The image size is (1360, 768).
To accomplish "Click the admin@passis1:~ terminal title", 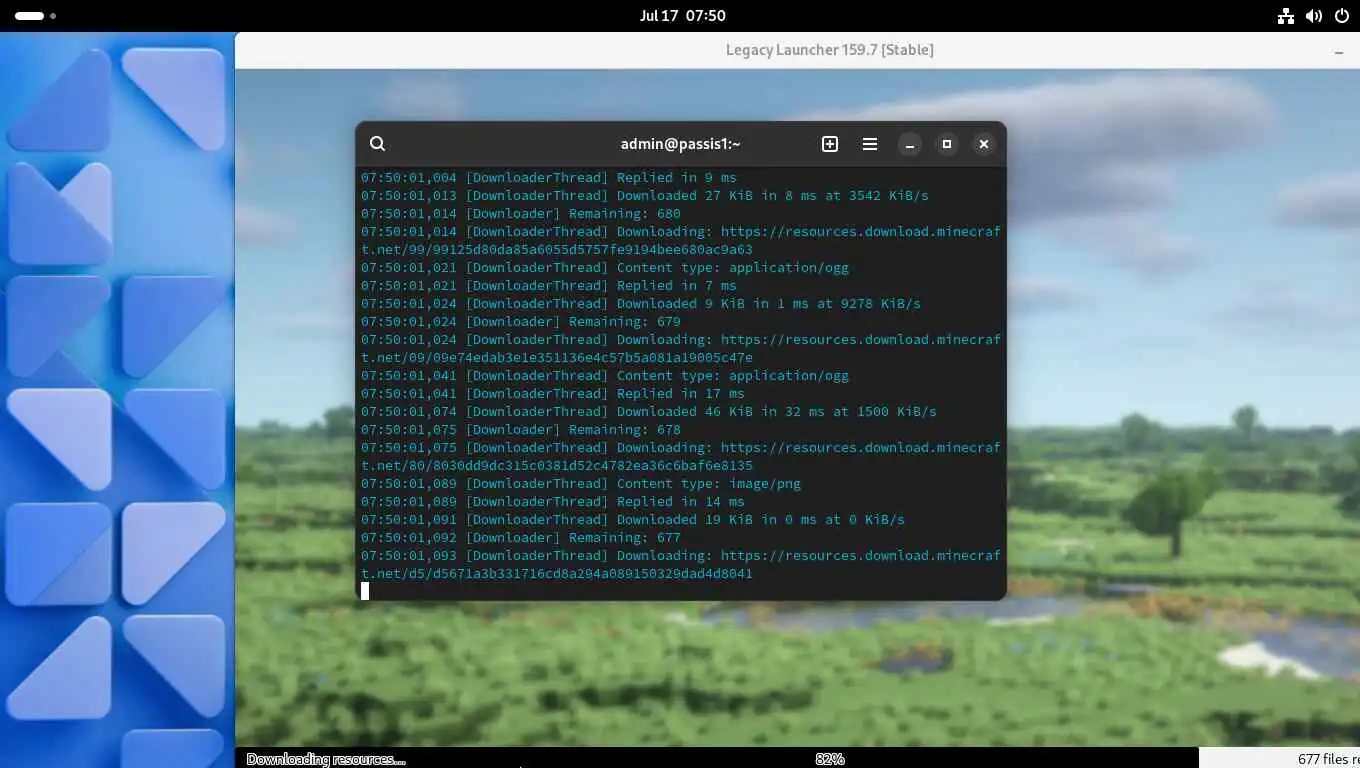I will click(680, 144).
